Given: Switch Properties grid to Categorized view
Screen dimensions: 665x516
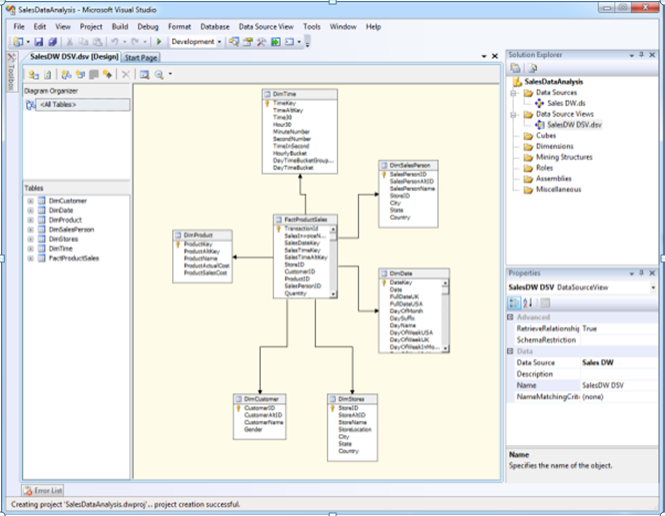Looking at the screenshot, I should [514, 303].
